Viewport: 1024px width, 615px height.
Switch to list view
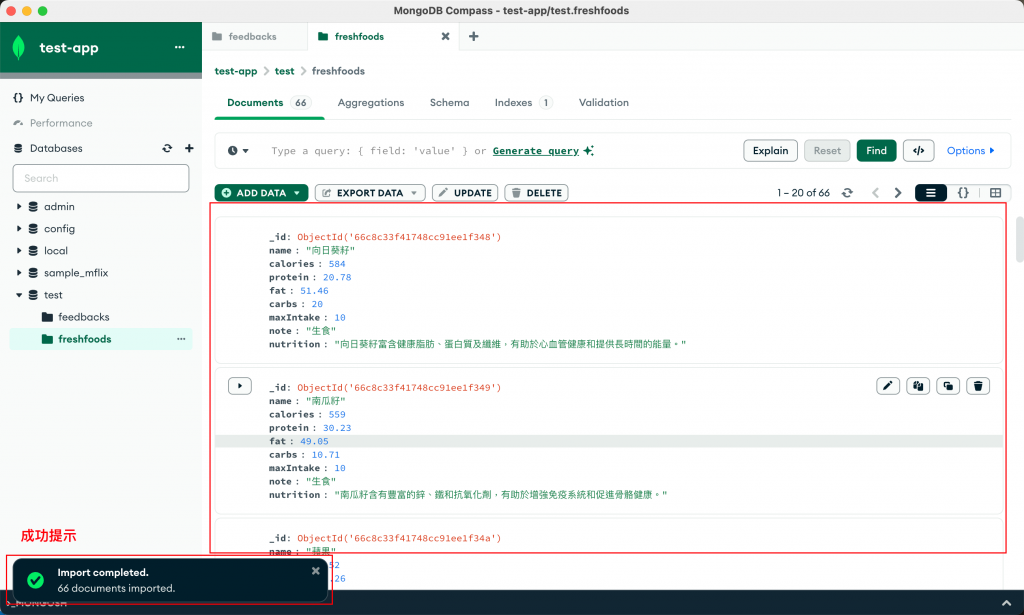(931, 193)
